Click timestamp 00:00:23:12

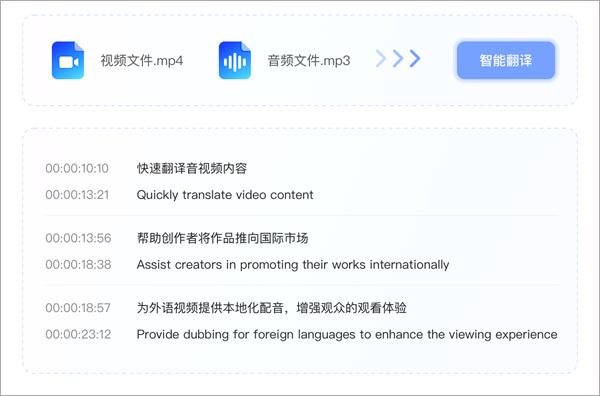click(x=78, y=334)
